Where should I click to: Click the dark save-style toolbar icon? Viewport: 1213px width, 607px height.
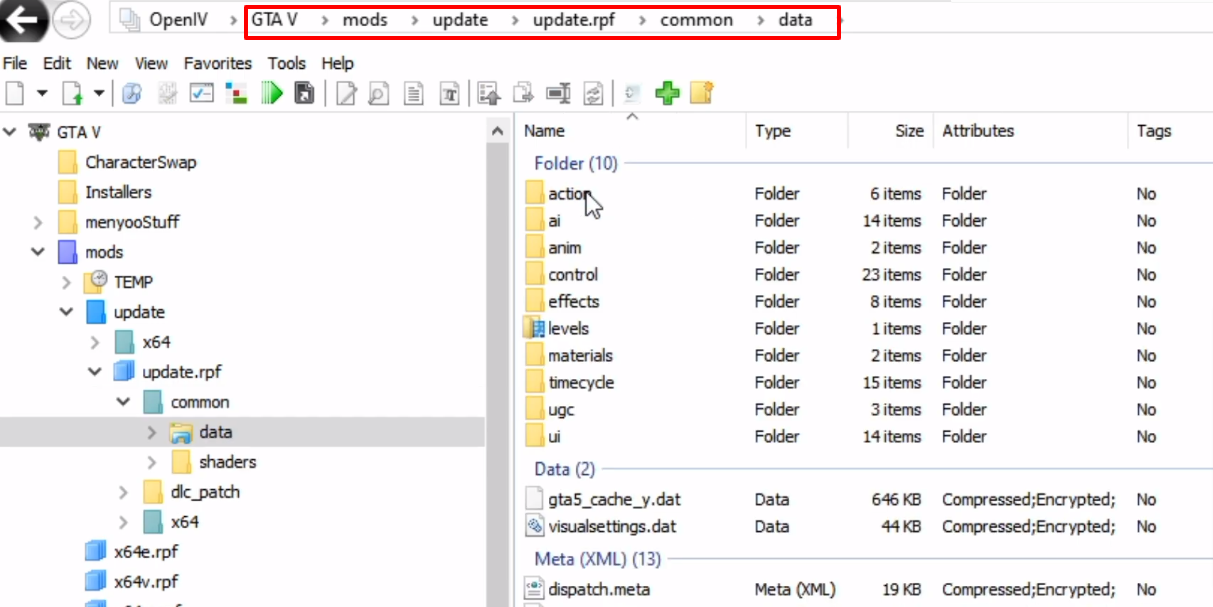[304, 93]
